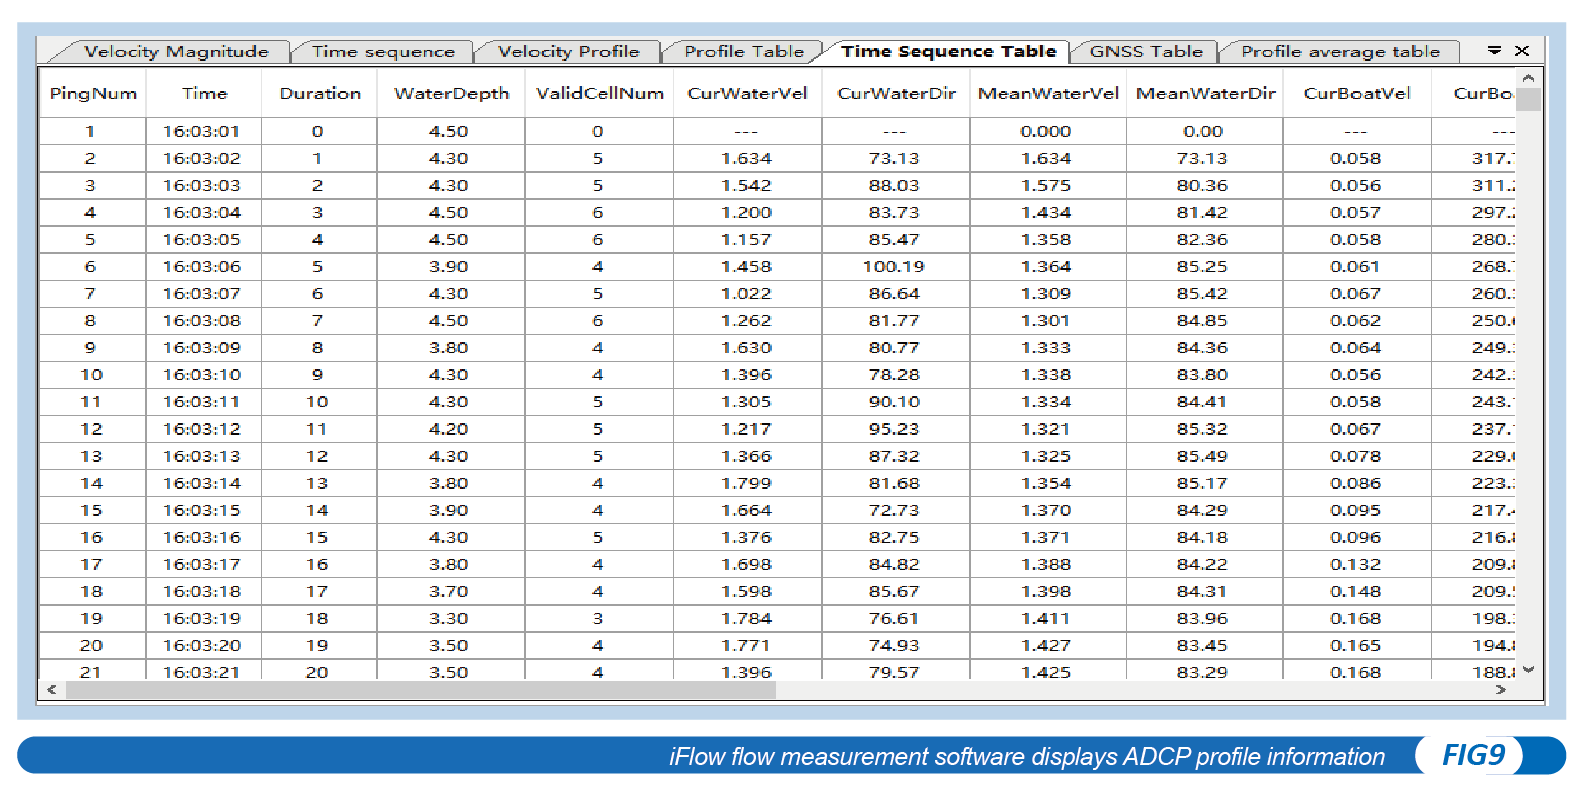Click the PingNum column header

pos(93,94)
